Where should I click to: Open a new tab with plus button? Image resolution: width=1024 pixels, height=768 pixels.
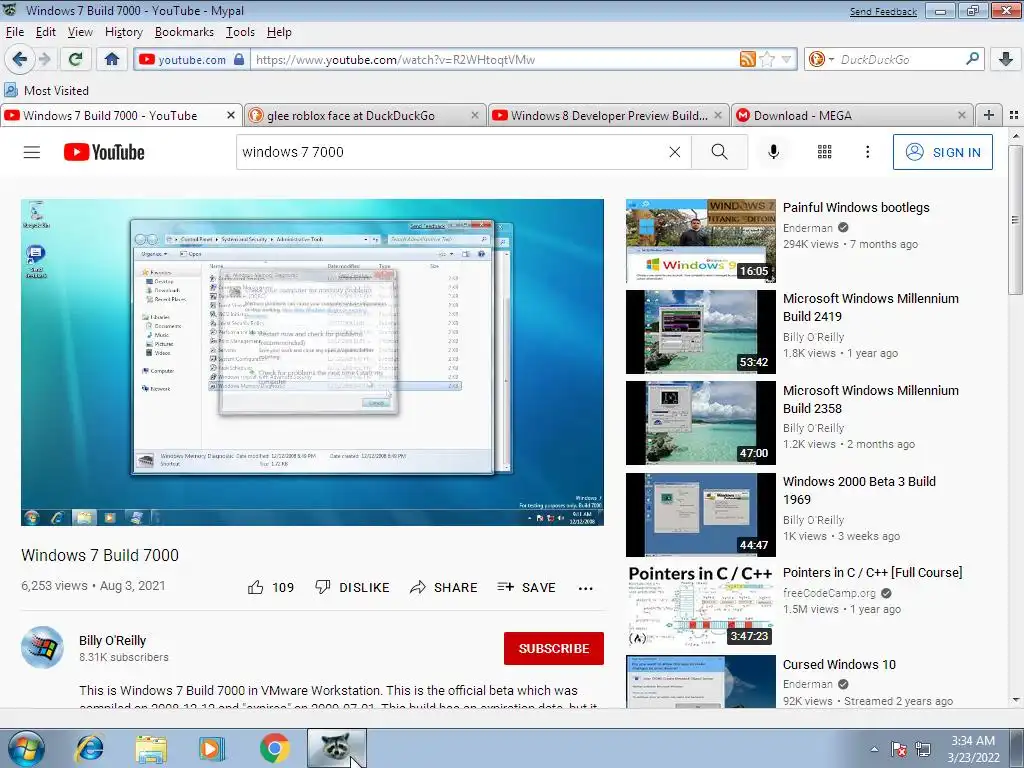pyautogui.click(x=989, y=115)
